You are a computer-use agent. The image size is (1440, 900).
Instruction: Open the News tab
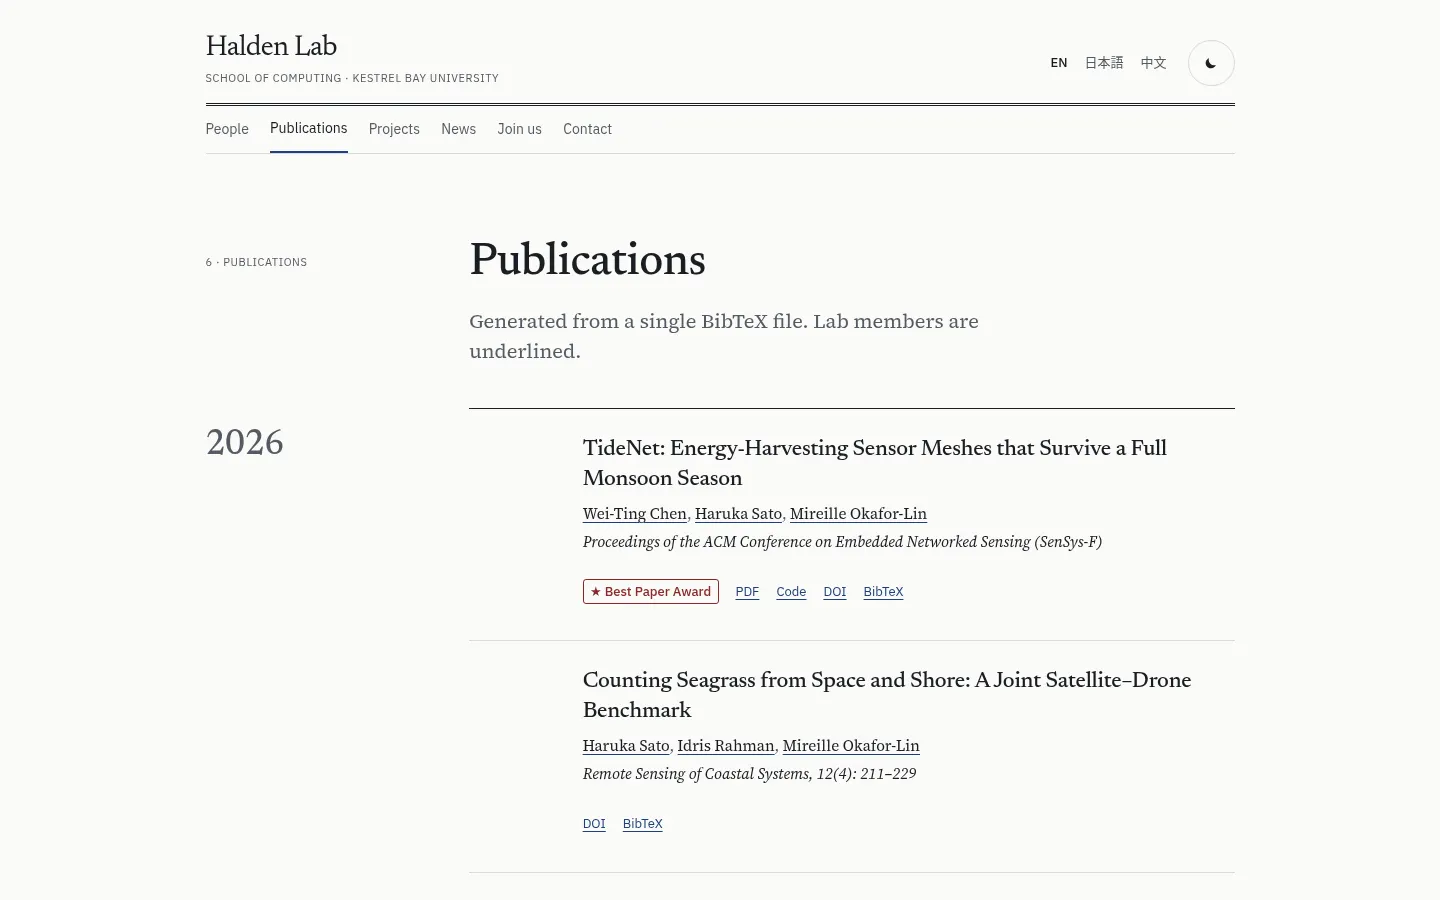pyautogui.click(x=458, y=129)
